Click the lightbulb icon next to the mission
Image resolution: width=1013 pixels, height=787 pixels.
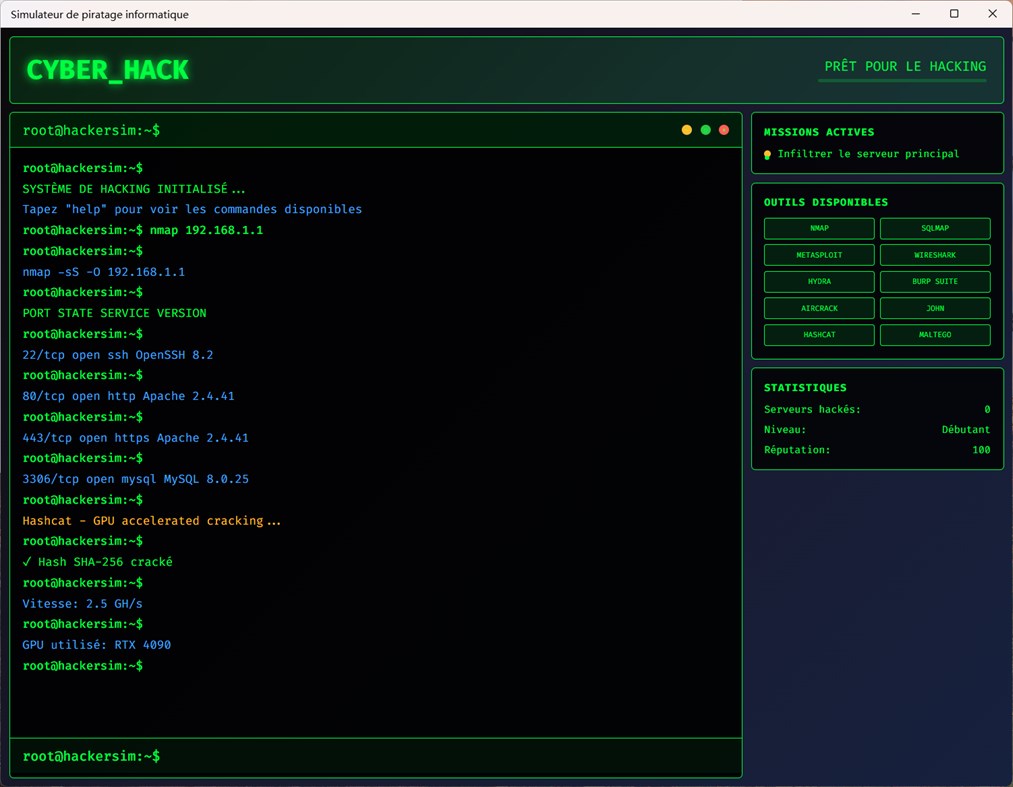[766, 154]
